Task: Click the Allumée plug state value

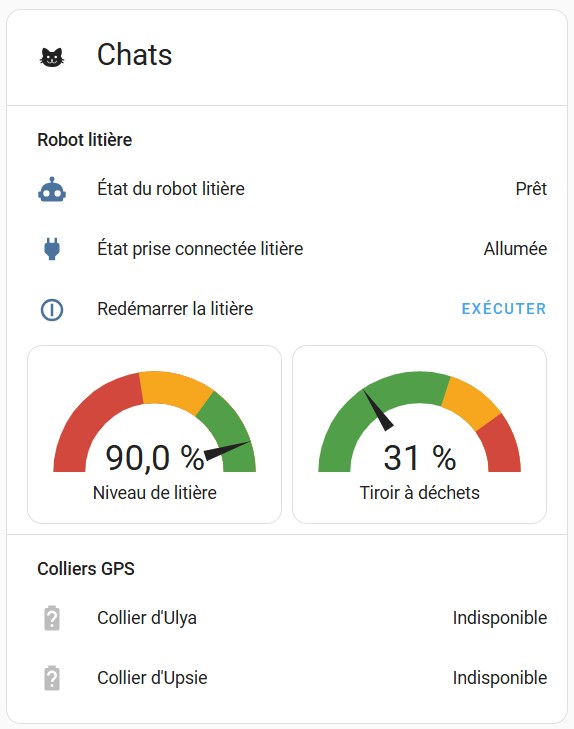Action: point(515,249)
